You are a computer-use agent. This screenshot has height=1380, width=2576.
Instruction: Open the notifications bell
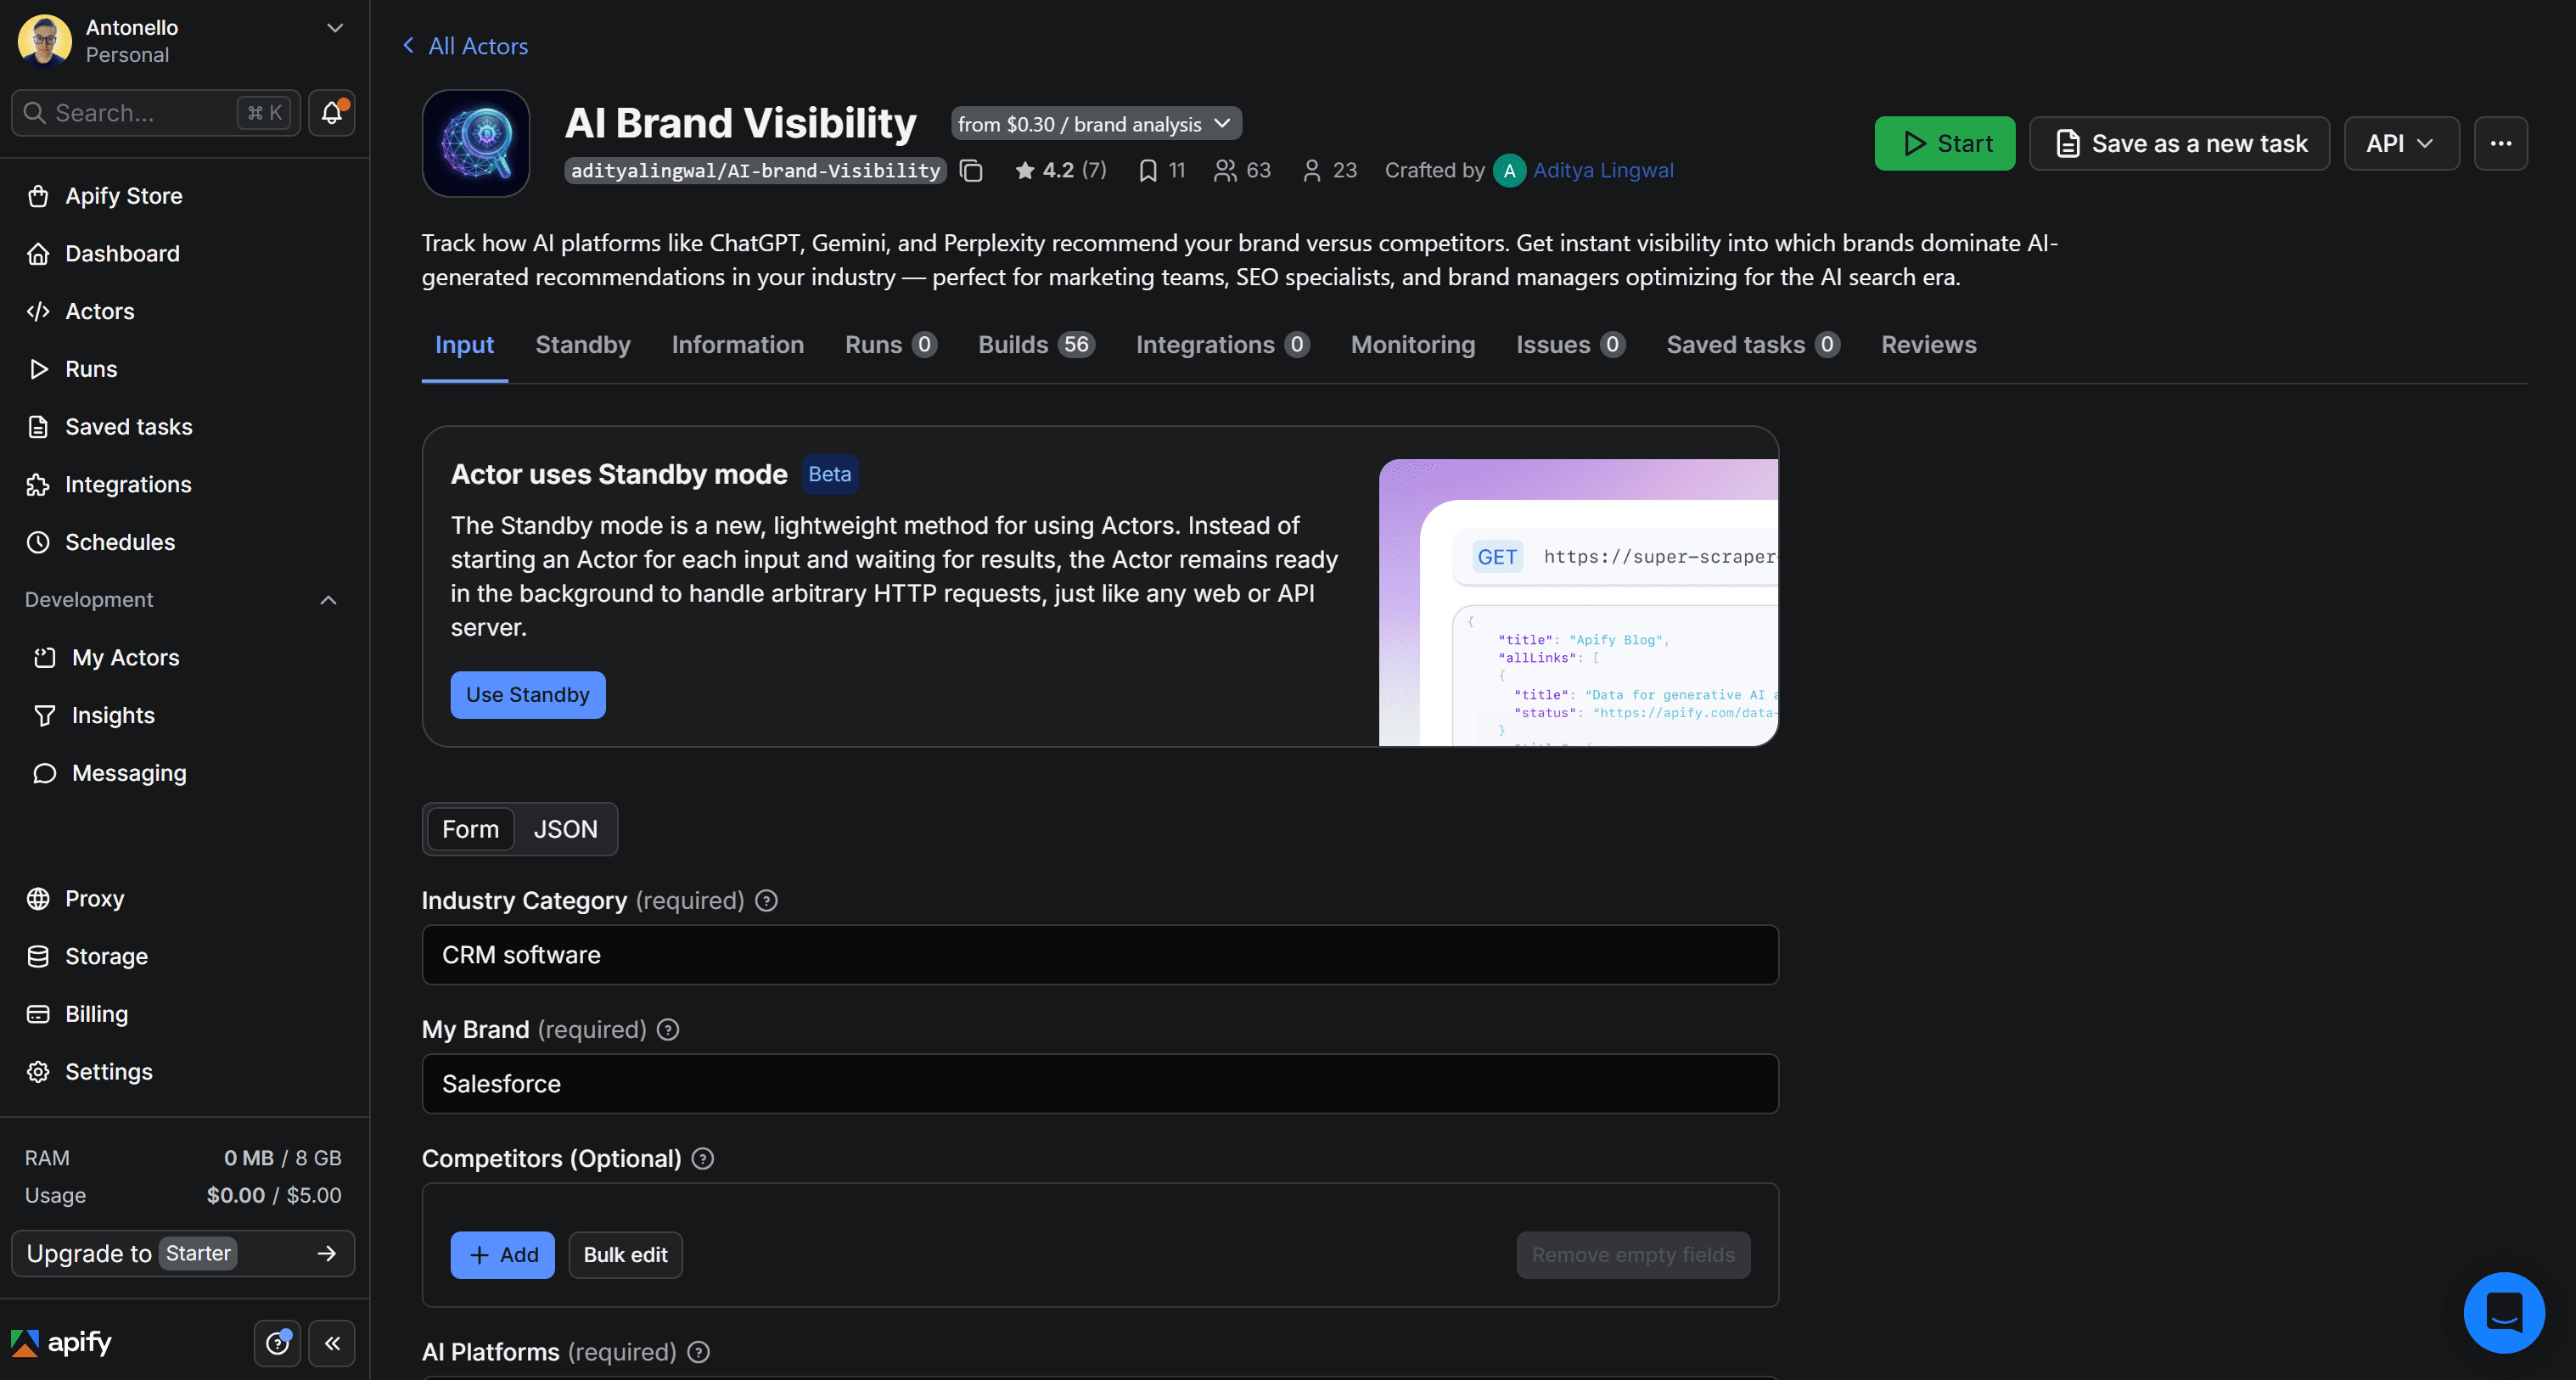tap(331, 112)
